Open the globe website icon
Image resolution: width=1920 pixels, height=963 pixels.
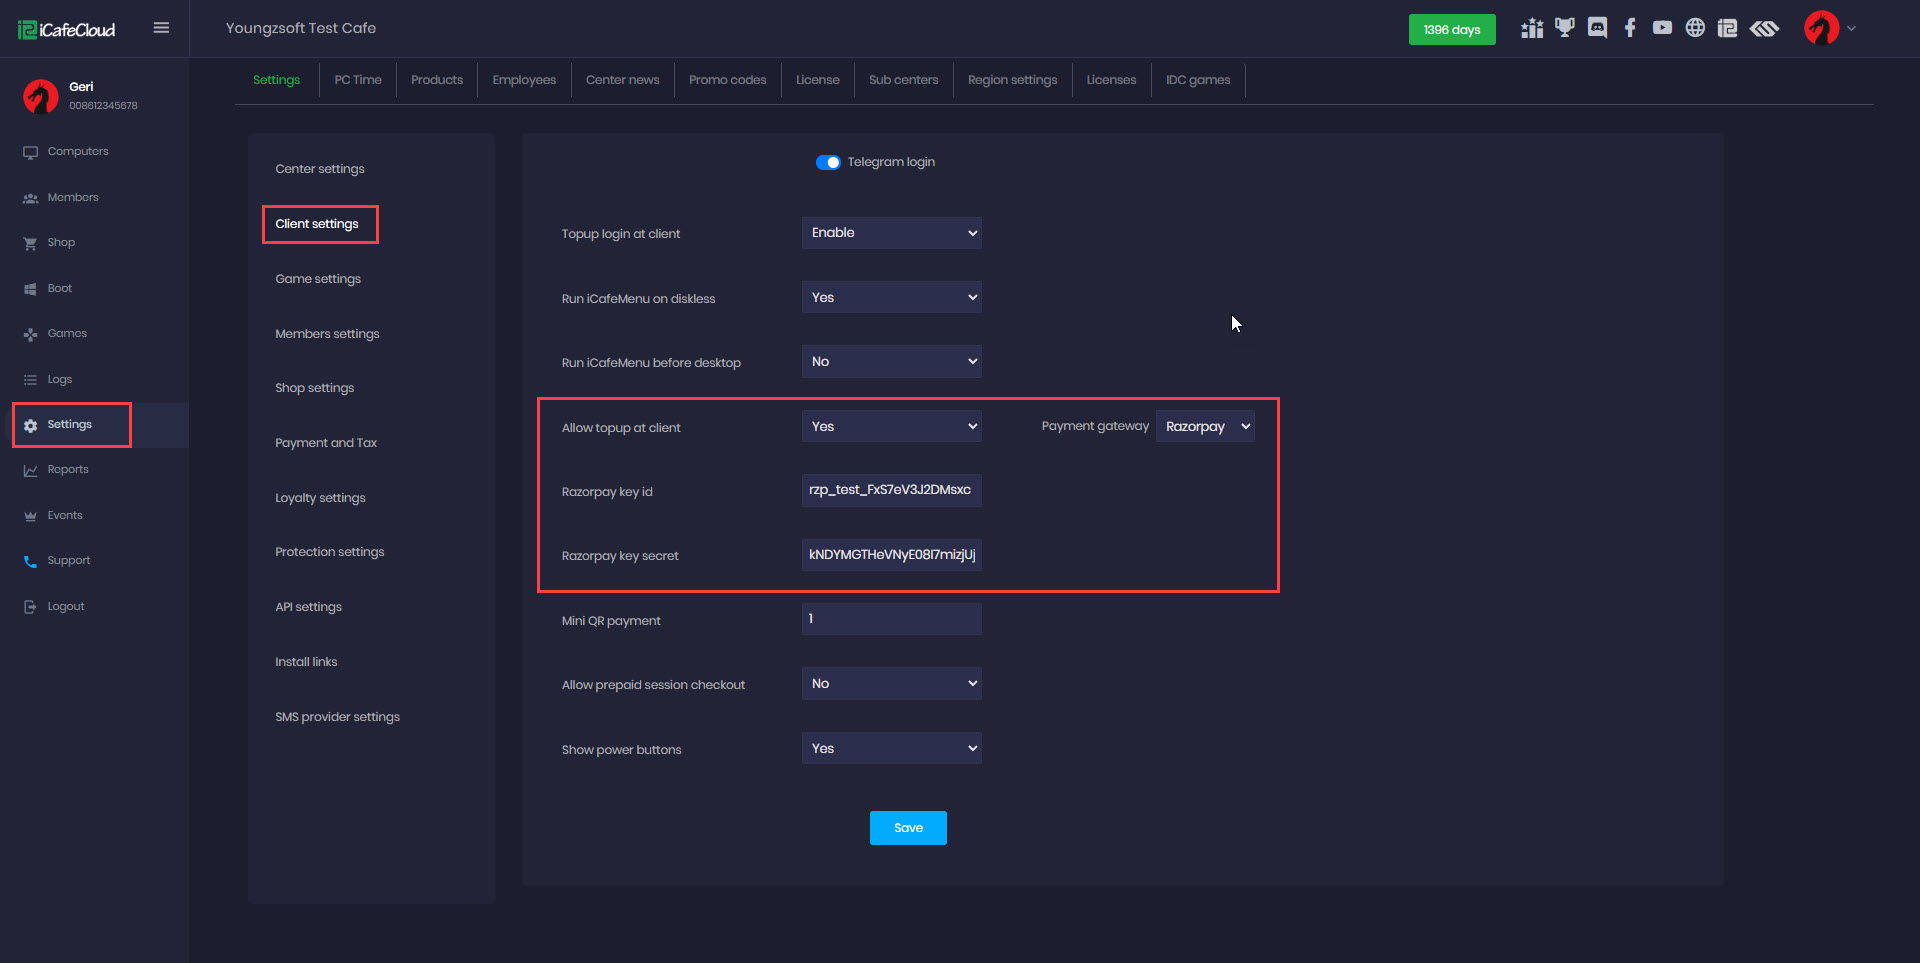pos(1695,28)
